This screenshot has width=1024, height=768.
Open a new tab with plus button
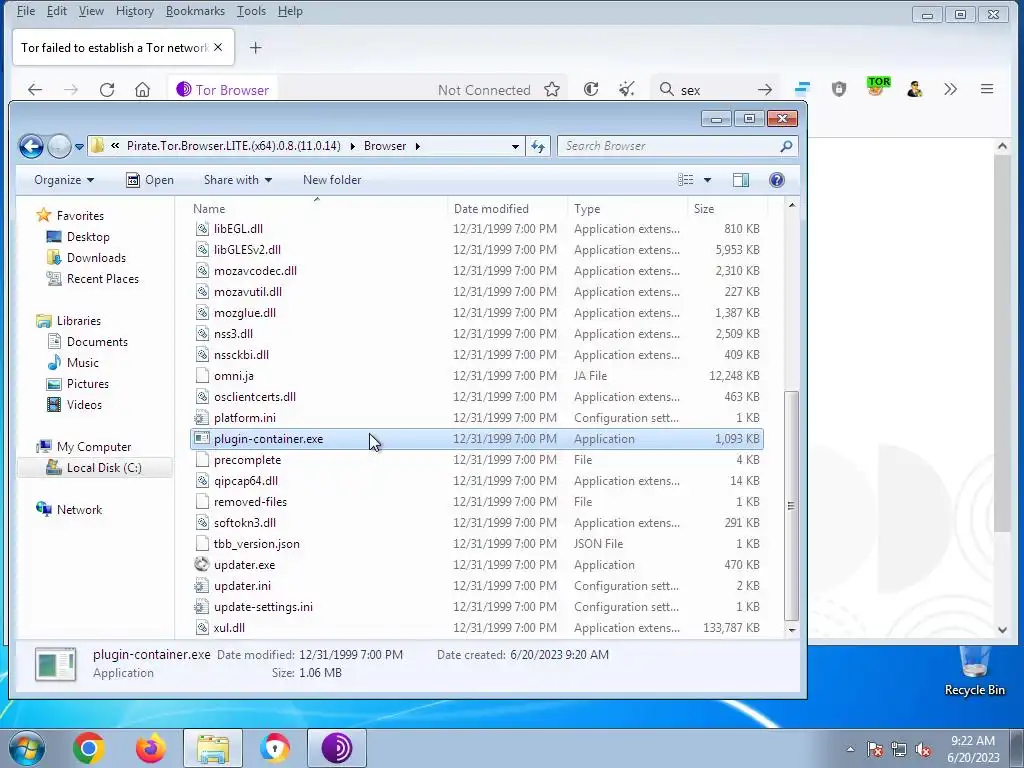tap(256, 48)
